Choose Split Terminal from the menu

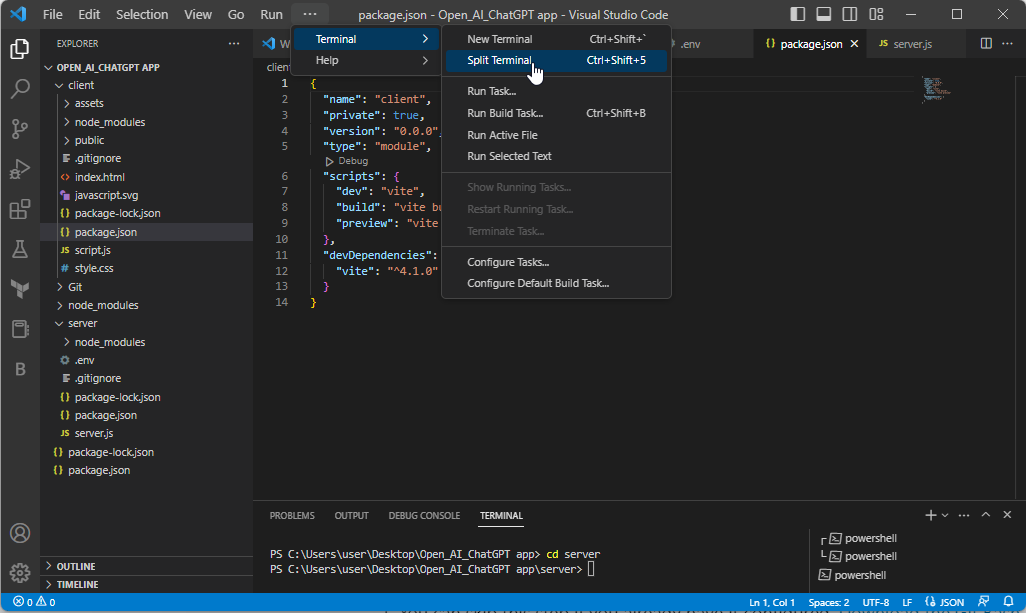click(556, 60)
